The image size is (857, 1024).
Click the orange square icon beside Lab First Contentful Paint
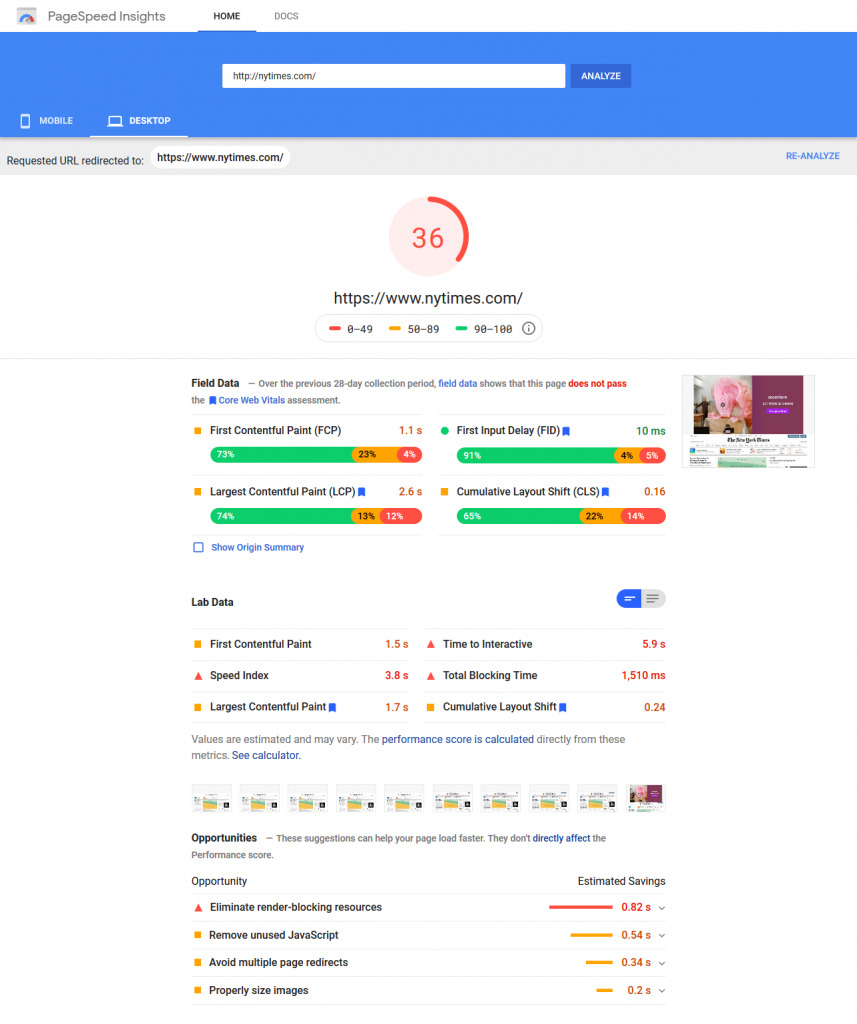click(x=198, y=644)
